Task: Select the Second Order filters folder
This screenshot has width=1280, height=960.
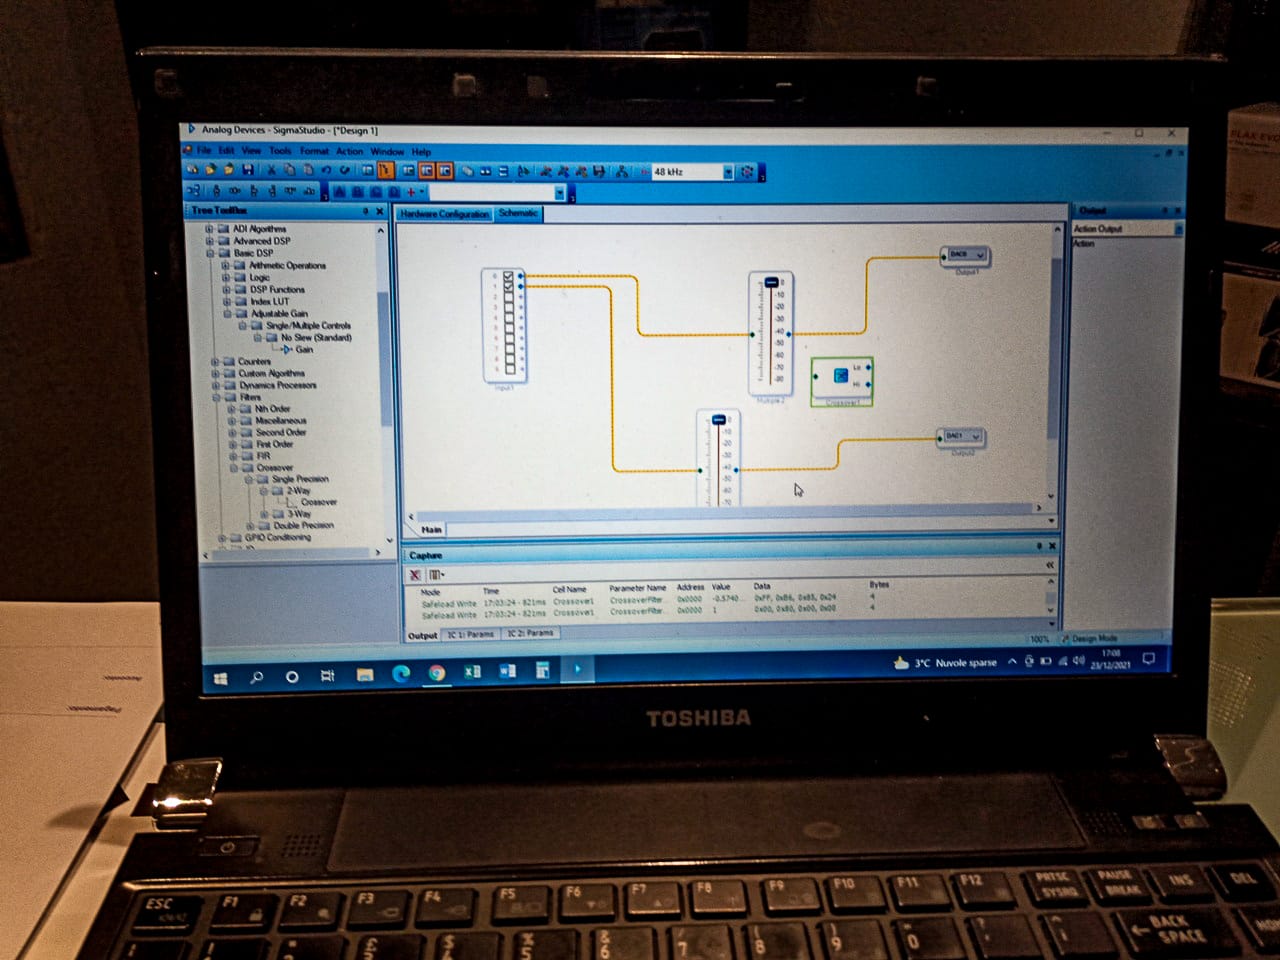Action: click(281, 432)
